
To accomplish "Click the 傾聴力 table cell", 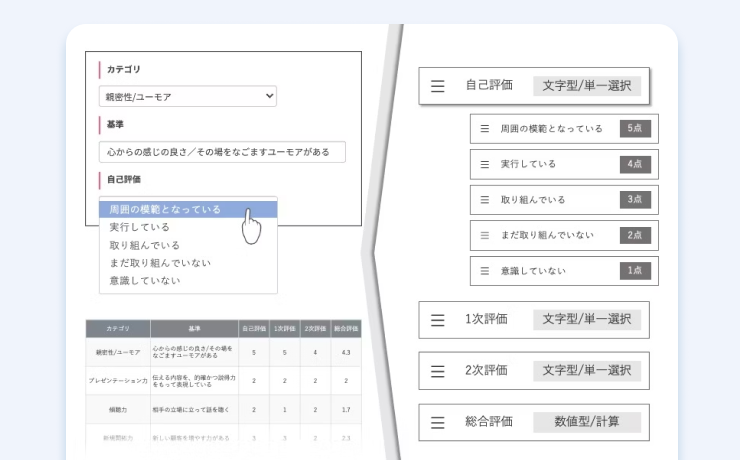I will [118, 410].
